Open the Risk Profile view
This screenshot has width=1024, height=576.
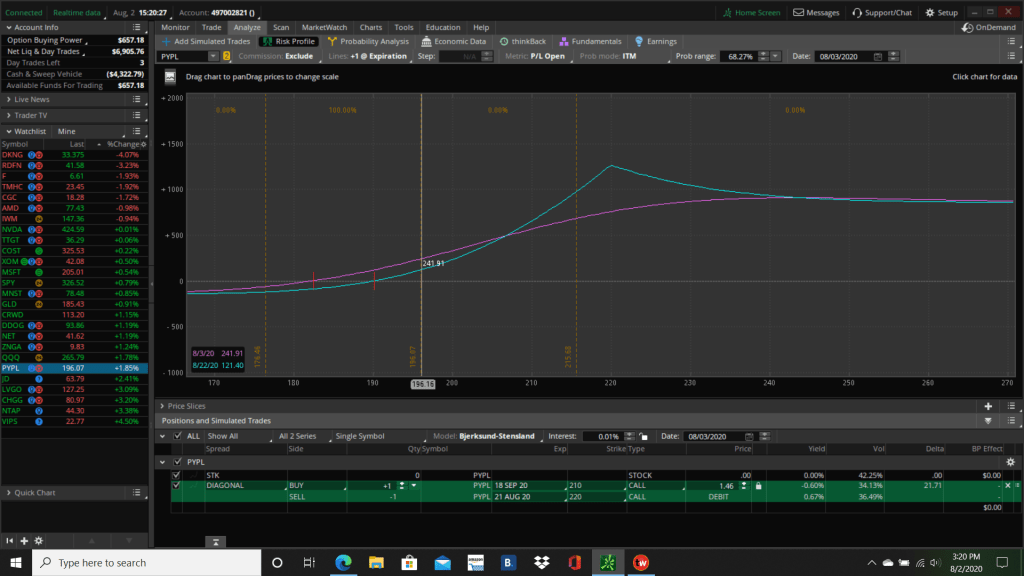coord(287,42)
